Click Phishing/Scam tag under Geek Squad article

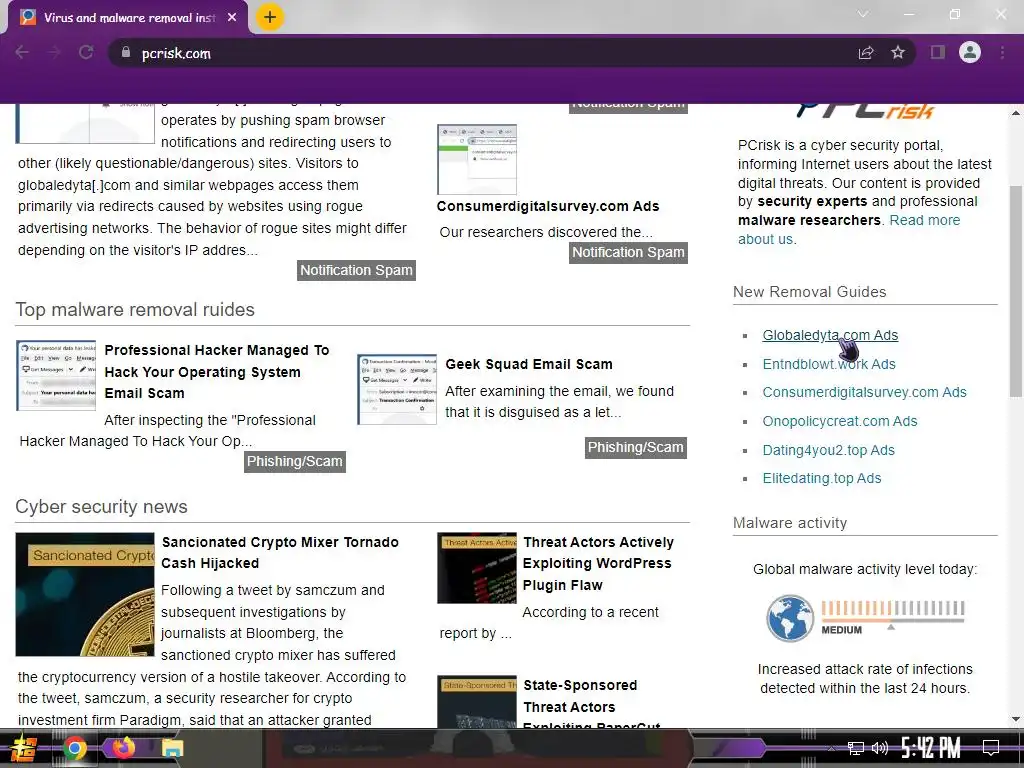pyautogui.click(x=635, y=447)
